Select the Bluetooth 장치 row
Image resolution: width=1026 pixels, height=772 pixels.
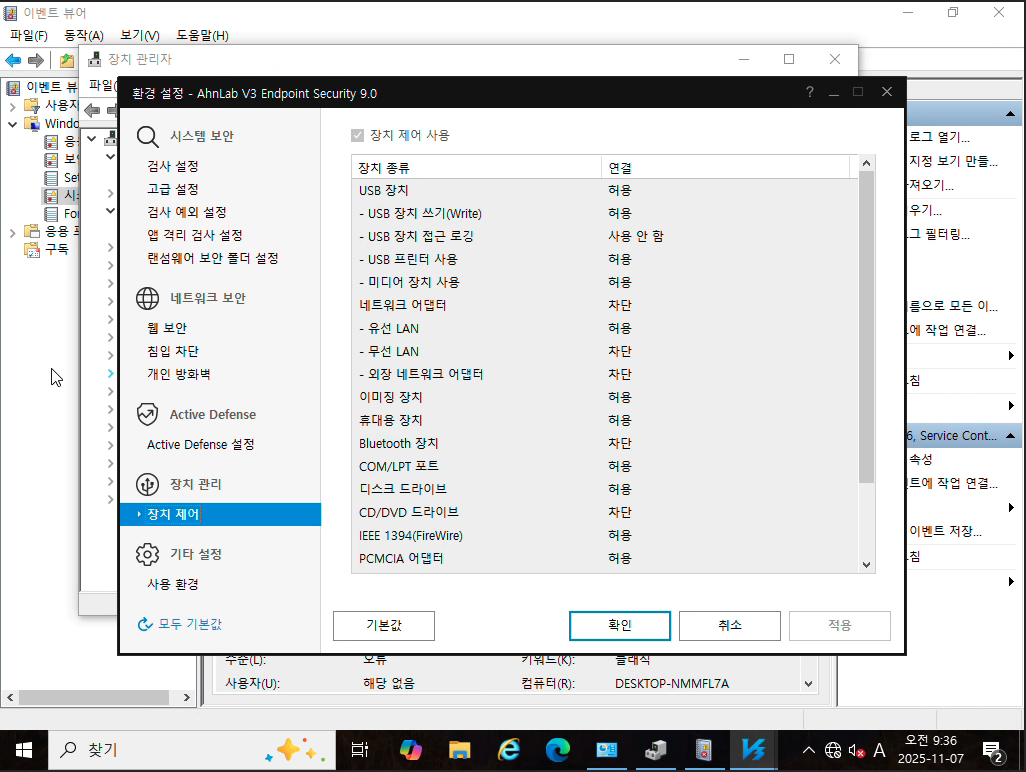(398, 443)
